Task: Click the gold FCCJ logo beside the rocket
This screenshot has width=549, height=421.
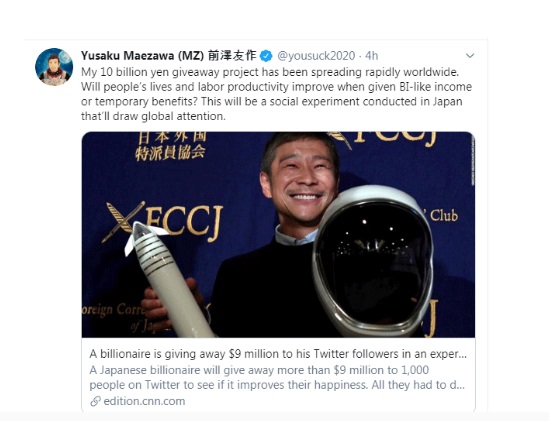Action: coord(162,222)
